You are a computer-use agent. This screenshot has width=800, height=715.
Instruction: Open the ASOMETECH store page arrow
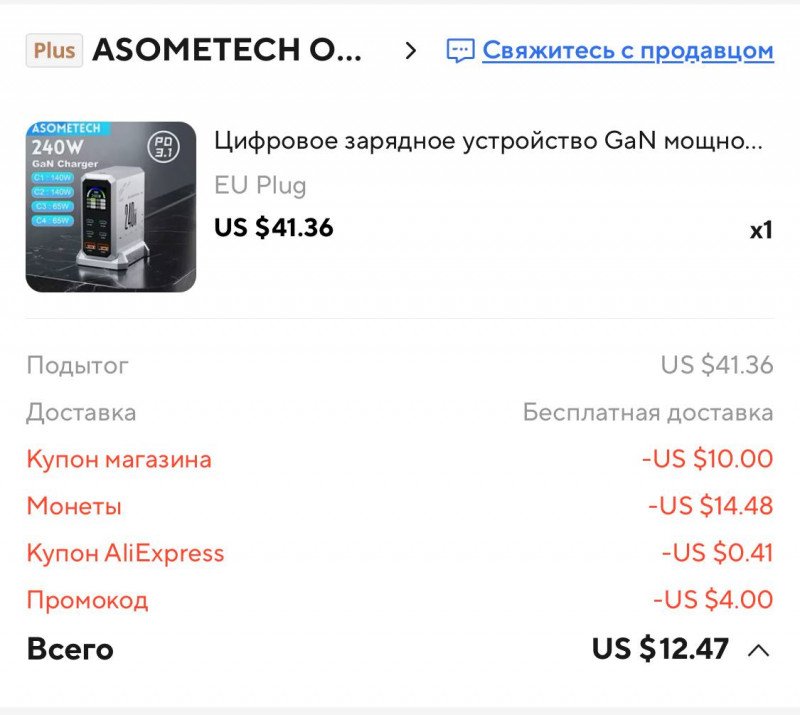[410, 51]
